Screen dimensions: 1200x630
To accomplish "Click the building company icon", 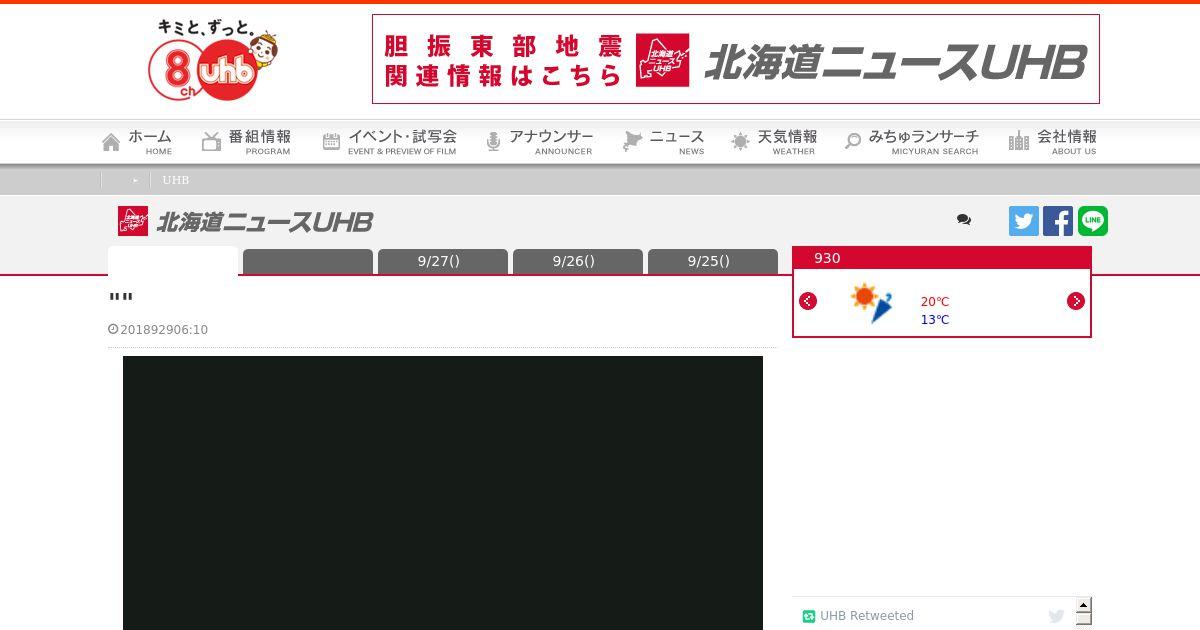I will (x=1019, y=141).
